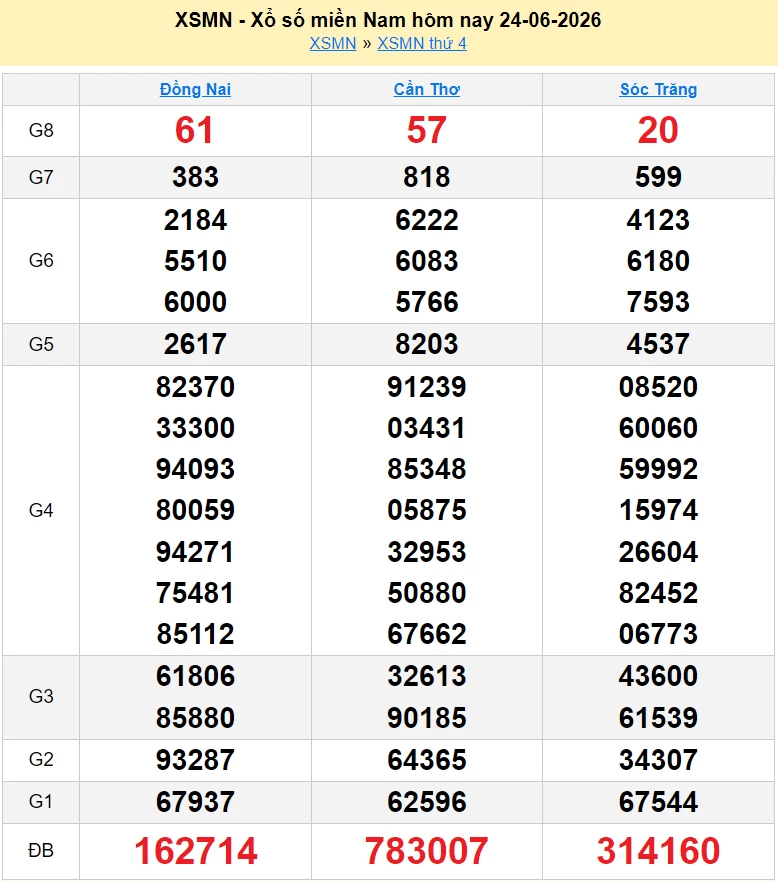Select the ĐB row label
Viewport: 778px width, 882px height.
tap(41, 850)
